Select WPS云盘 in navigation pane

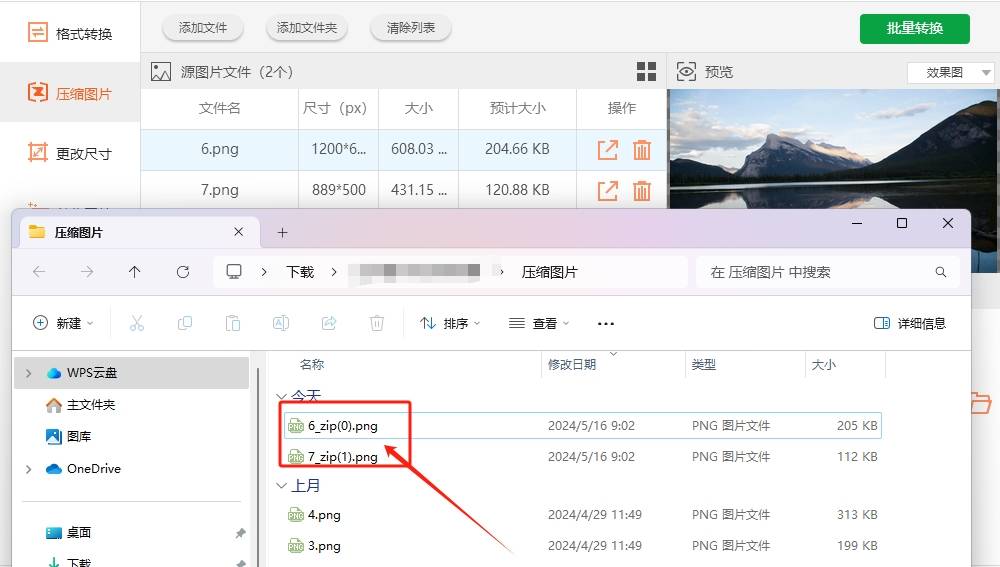(131, 373)
